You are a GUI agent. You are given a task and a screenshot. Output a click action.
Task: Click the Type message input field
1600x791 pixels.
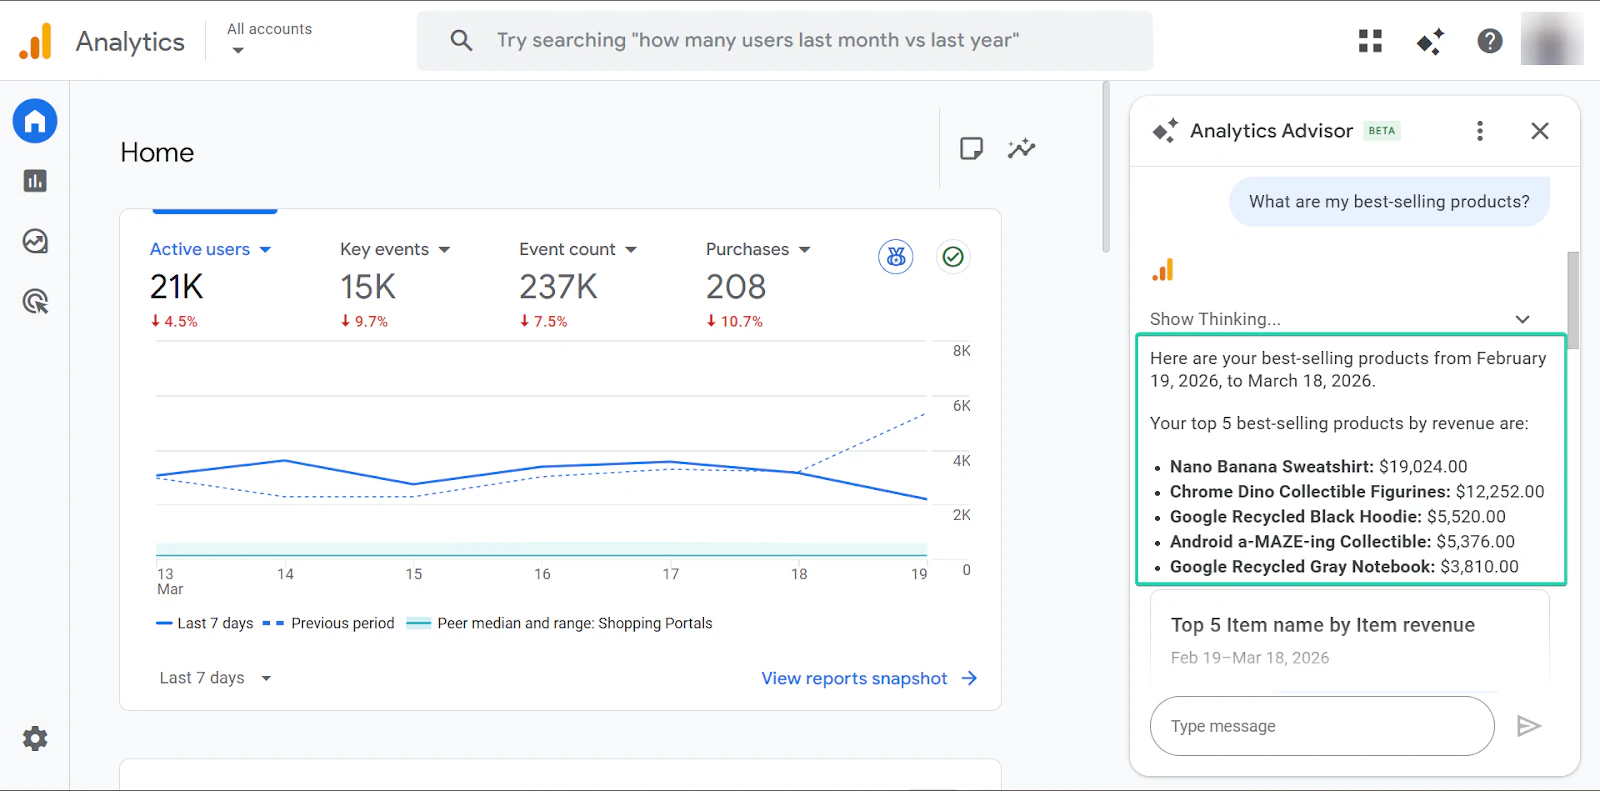1322,726
